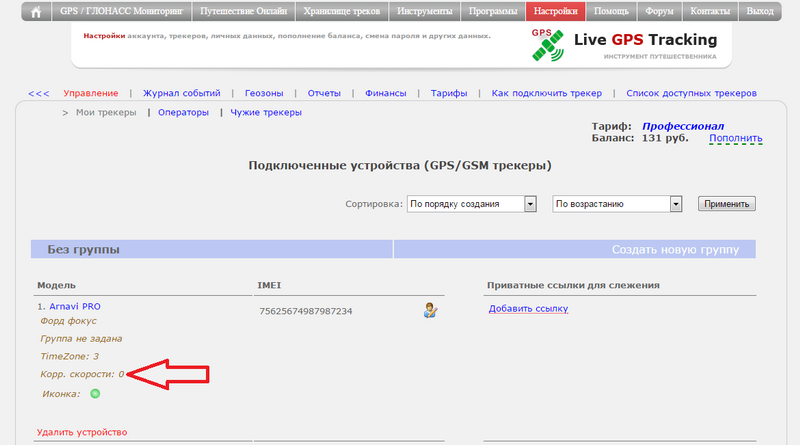The image size is (800, 445).
Task: Open the Arnavi PRO device link
Action: pos(75,306)
